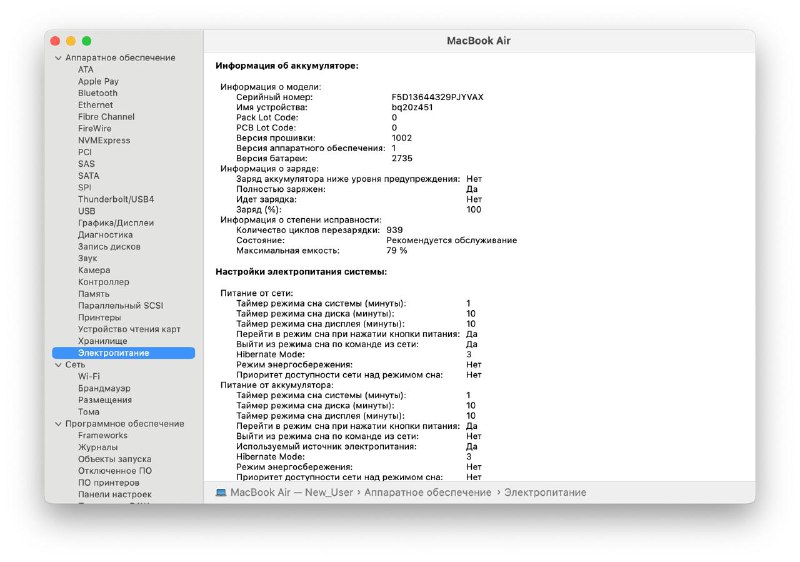Collapse the Программное обеспечение section
The height and width of the screenshot is (562, 800).
tap(58, 424)
